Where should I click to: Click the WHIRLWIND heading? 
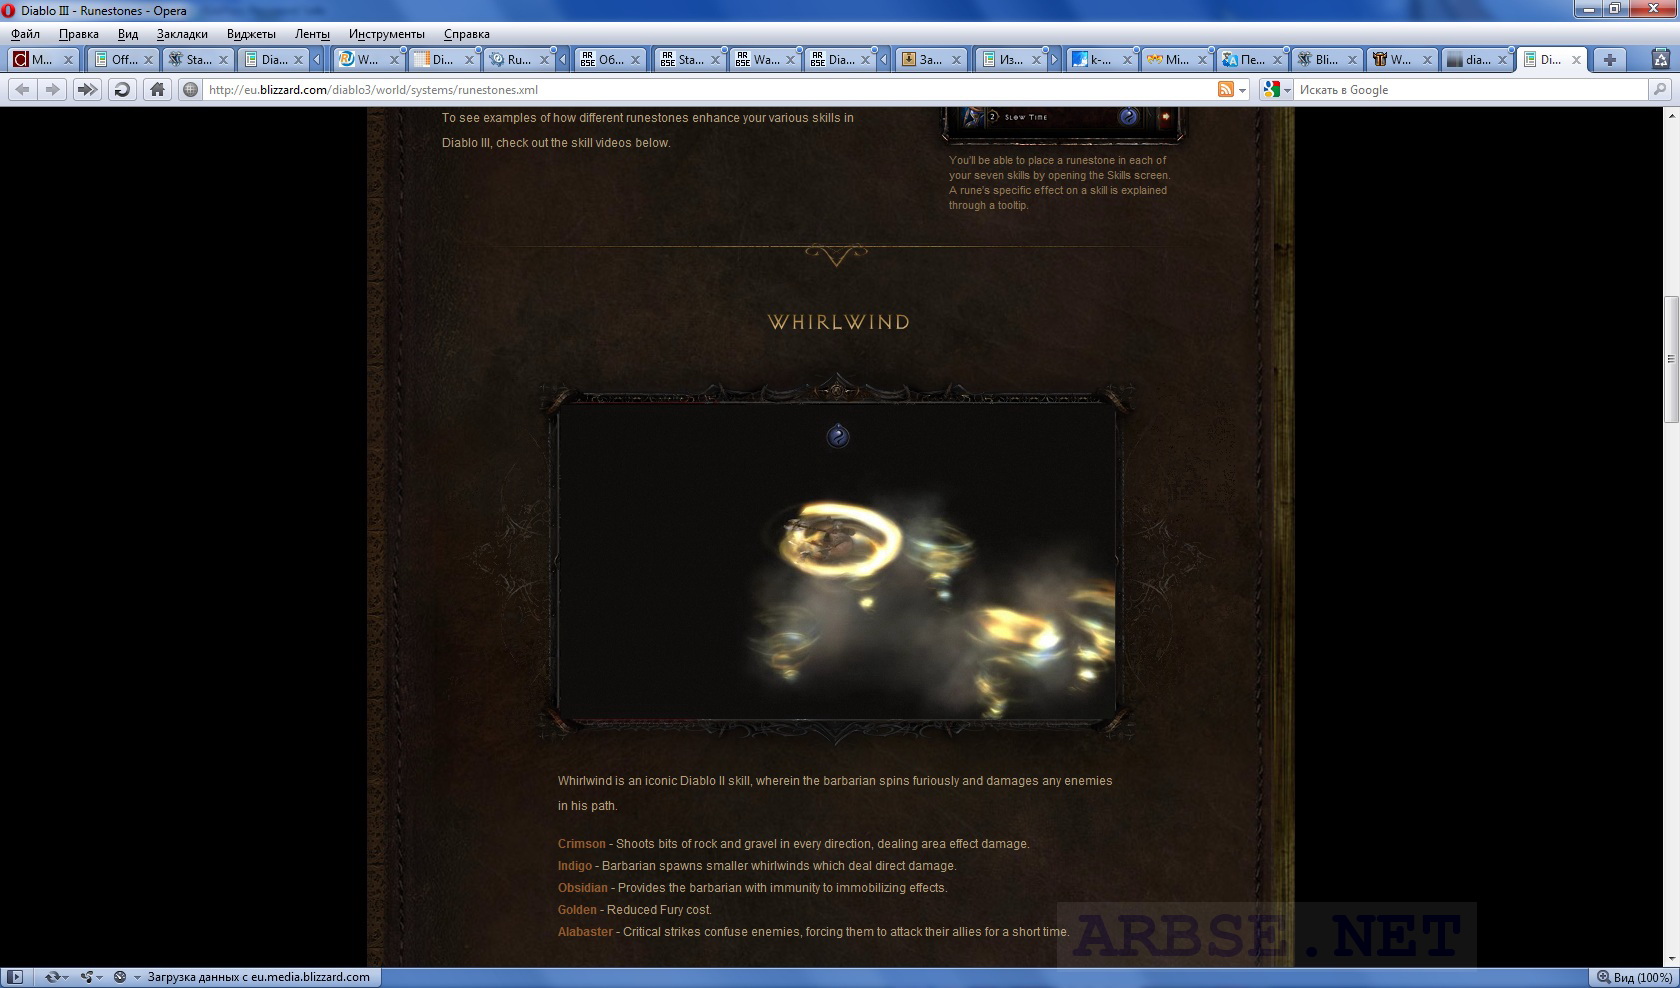839,322
